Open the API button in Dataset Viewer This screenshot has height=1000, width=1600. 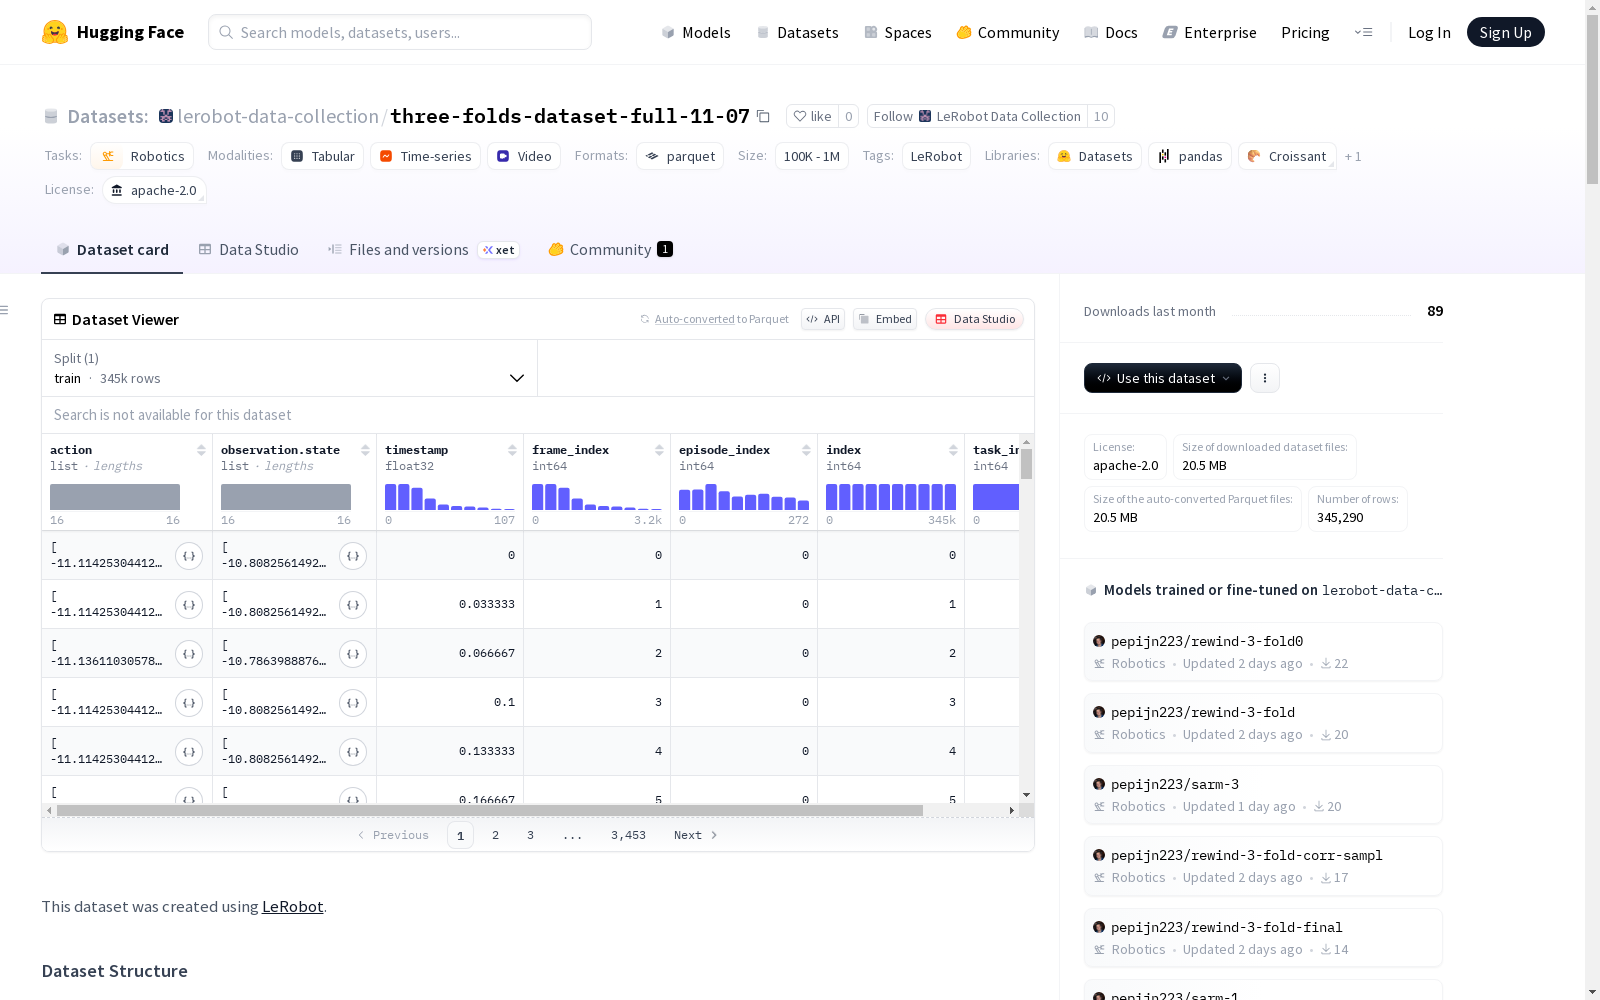click(x=823, y=319)
